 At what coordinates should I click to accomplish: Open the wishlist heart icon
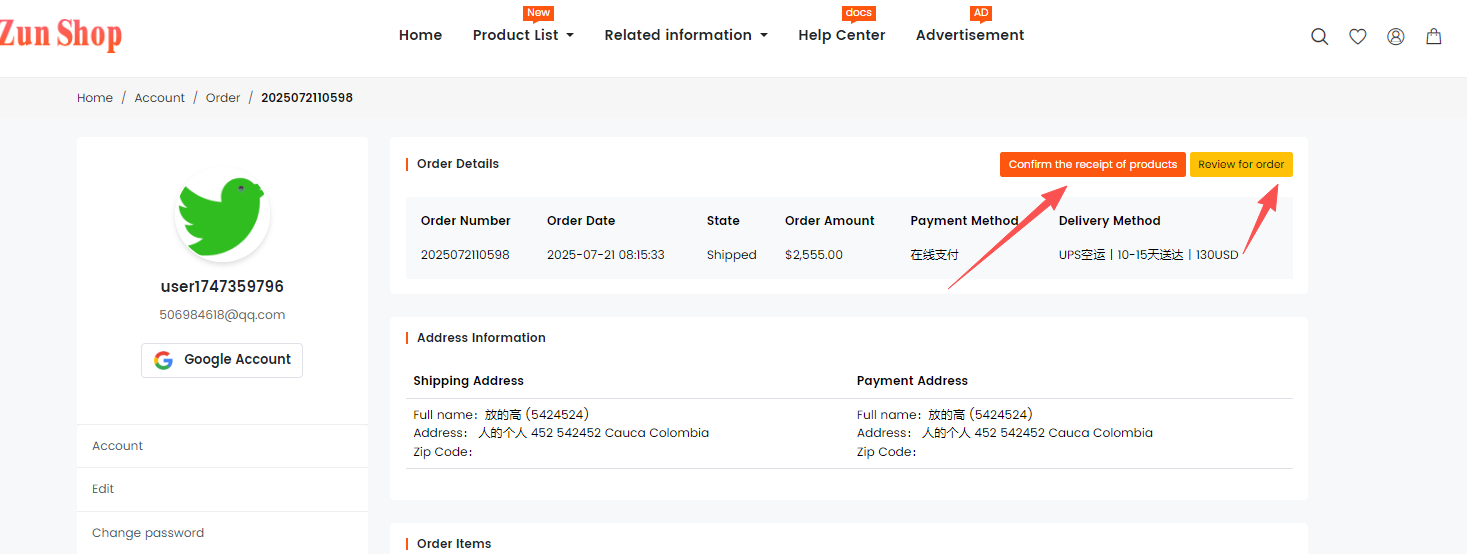[1357, 36]
